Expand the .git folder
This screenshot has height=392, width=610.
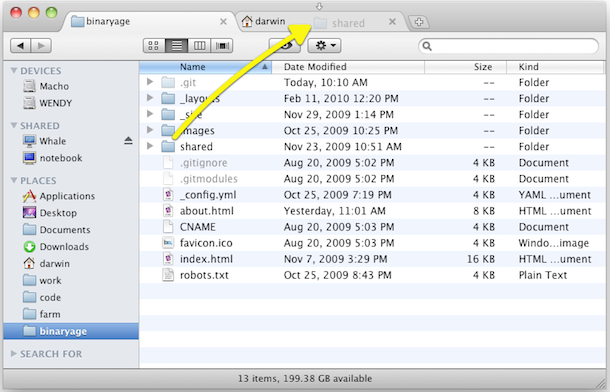click(x=150, y=82)
